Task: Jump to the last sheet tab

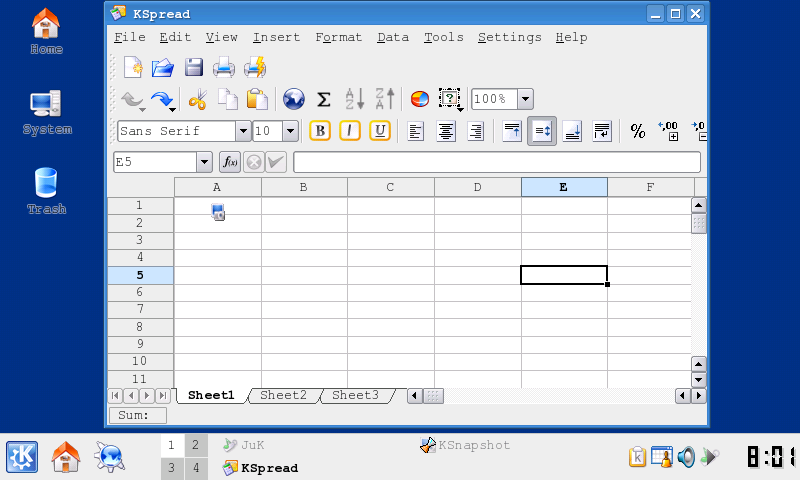Action: tap(163, 395)
